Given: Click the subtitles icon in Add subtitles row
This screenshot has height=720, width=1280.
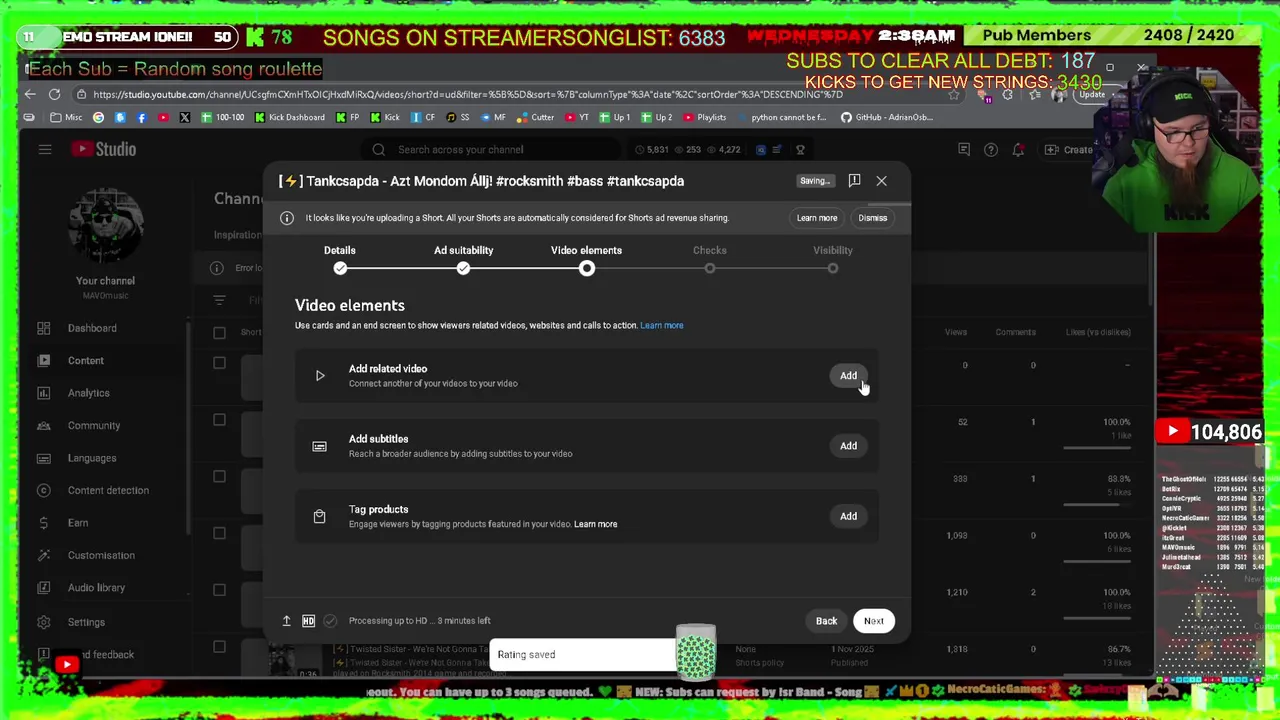Looking at the screenshot, I should pos(319,446).
